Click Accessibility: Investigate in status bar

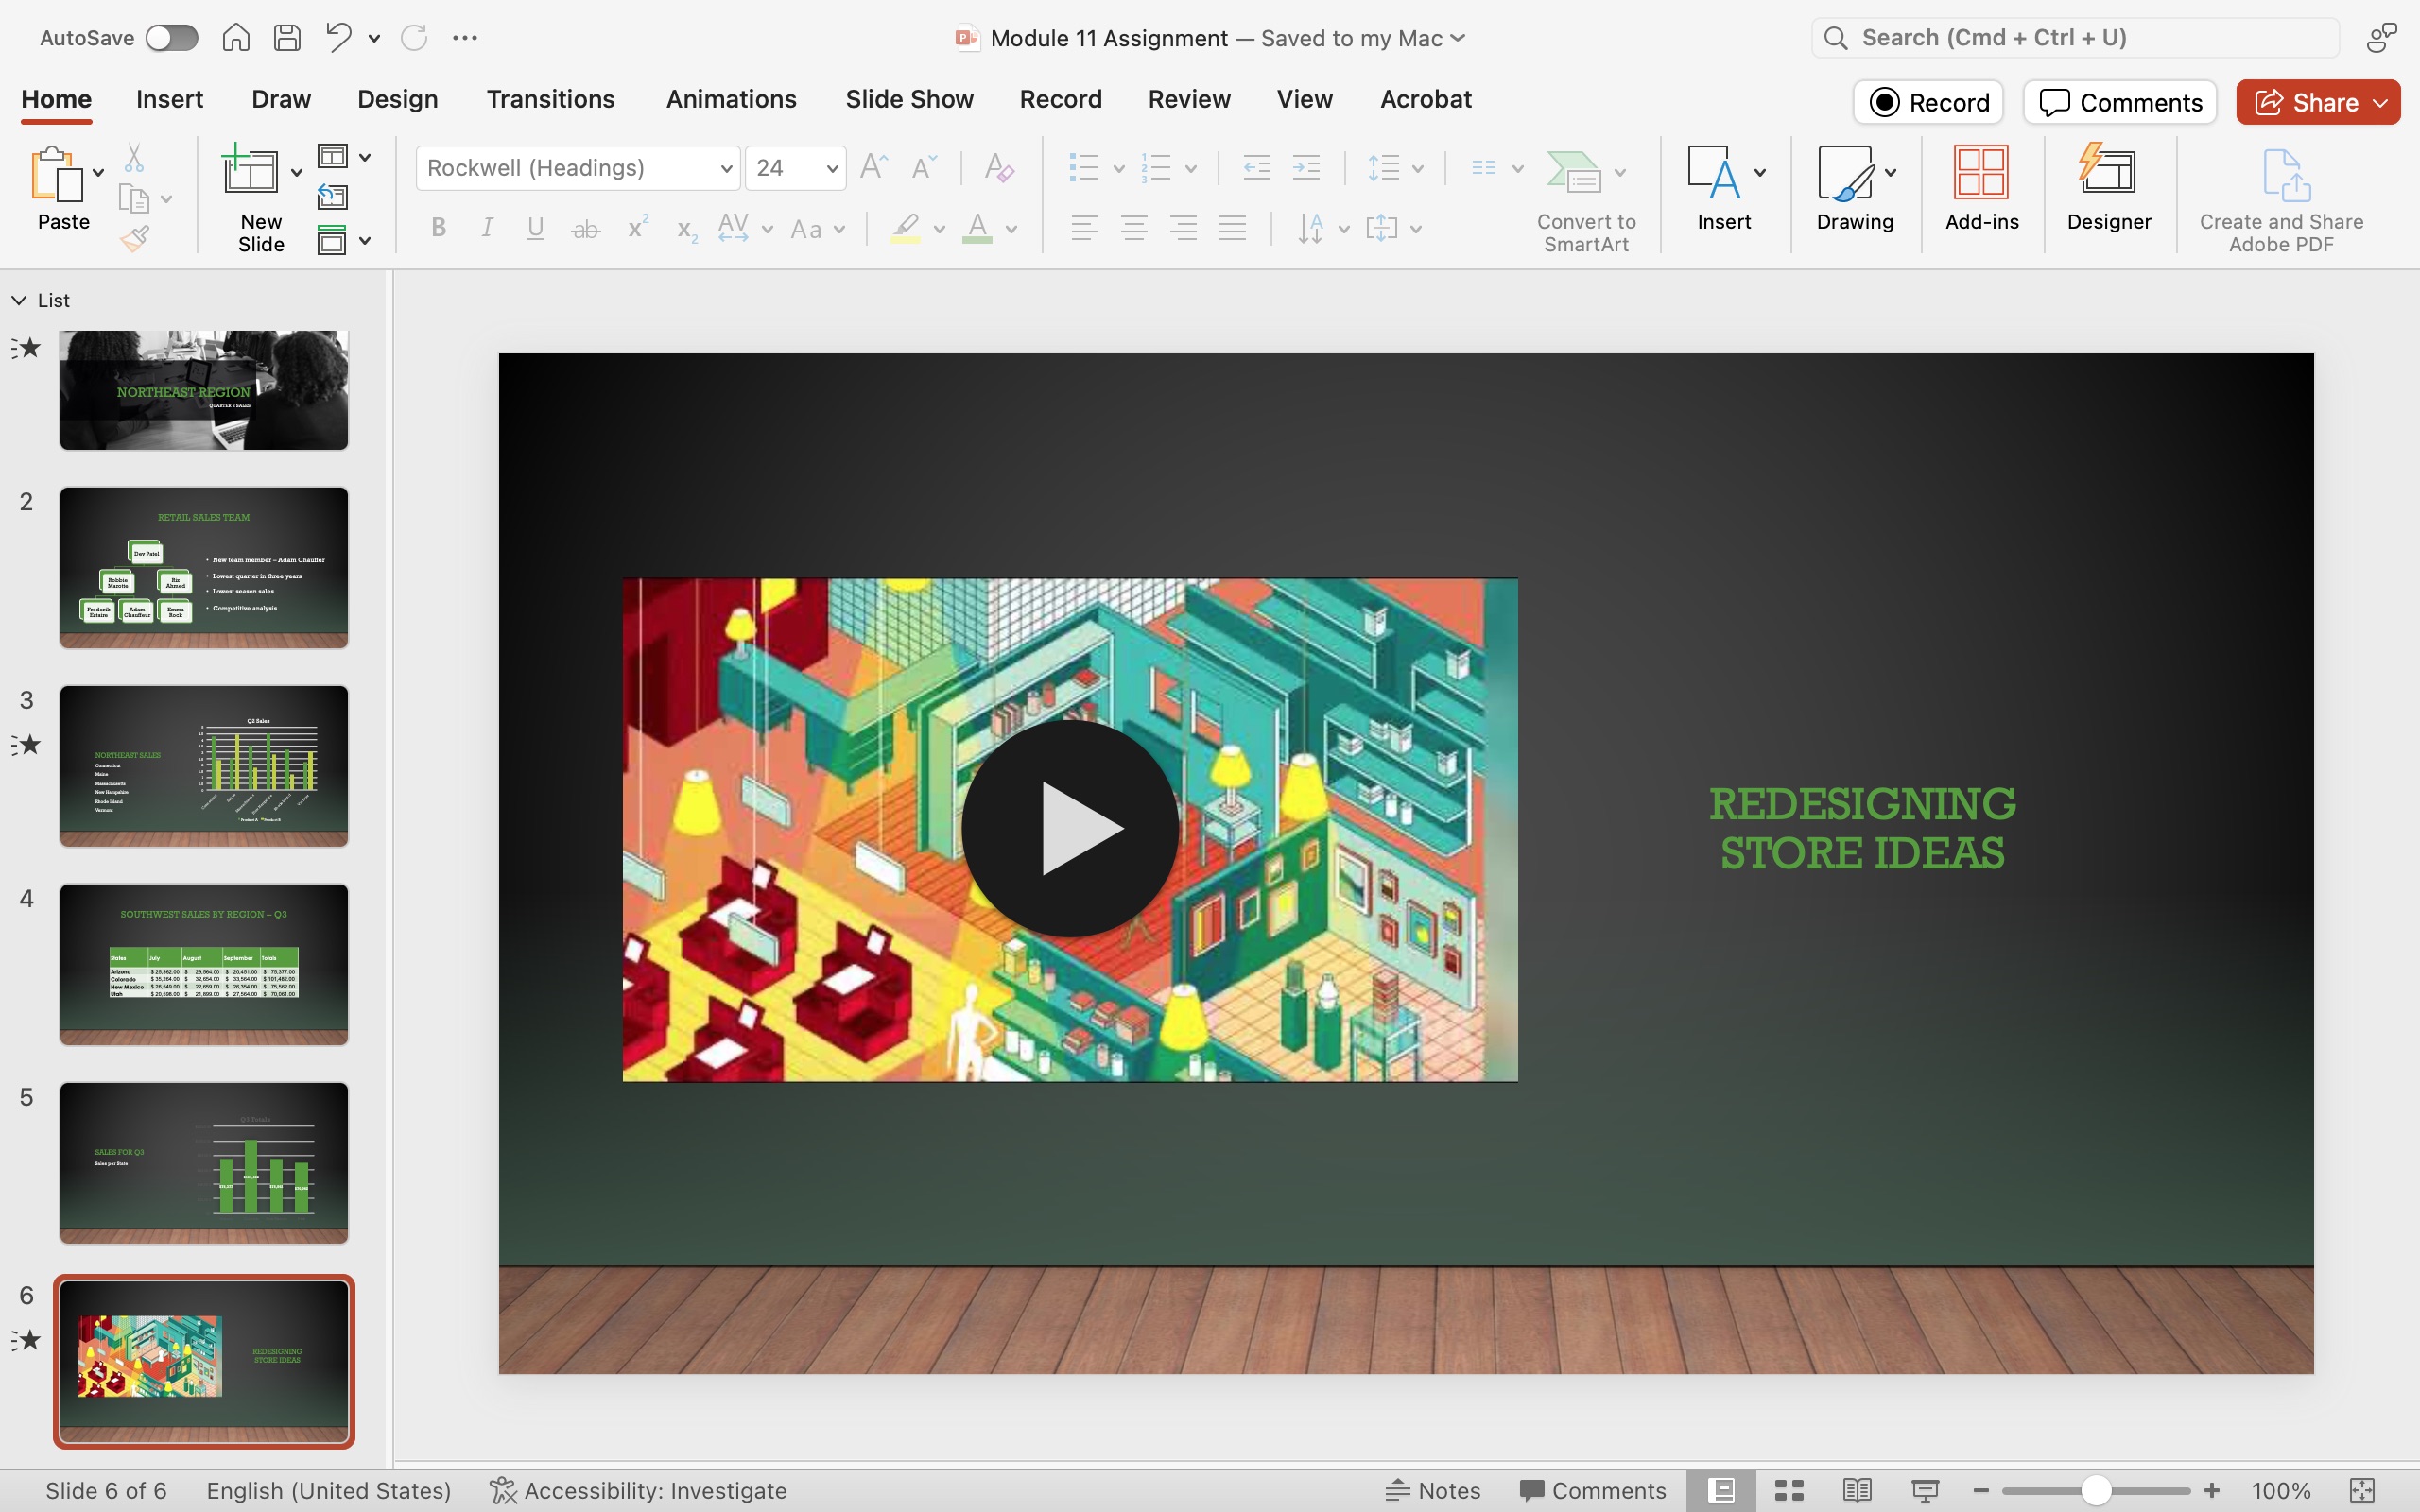tap(638, 1490)
